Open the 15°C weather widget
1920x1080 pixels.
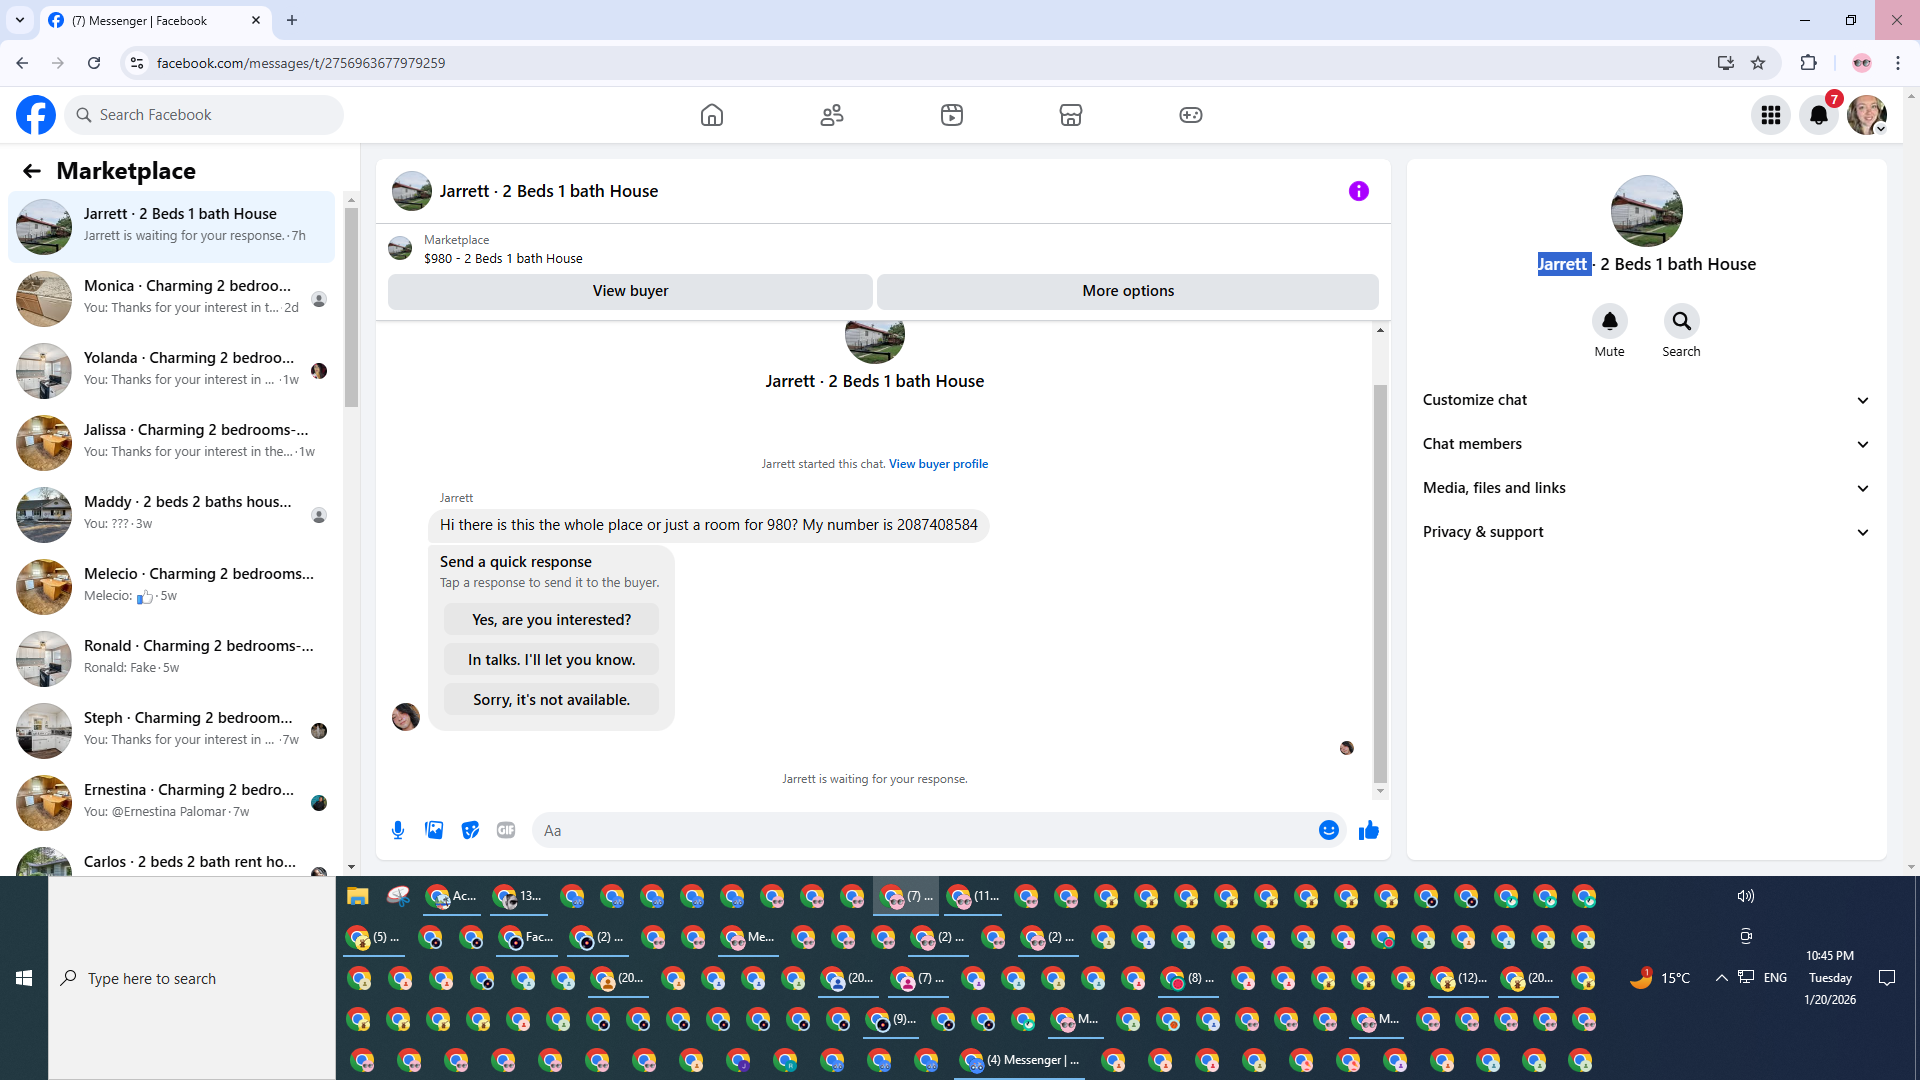(1660, 978)
